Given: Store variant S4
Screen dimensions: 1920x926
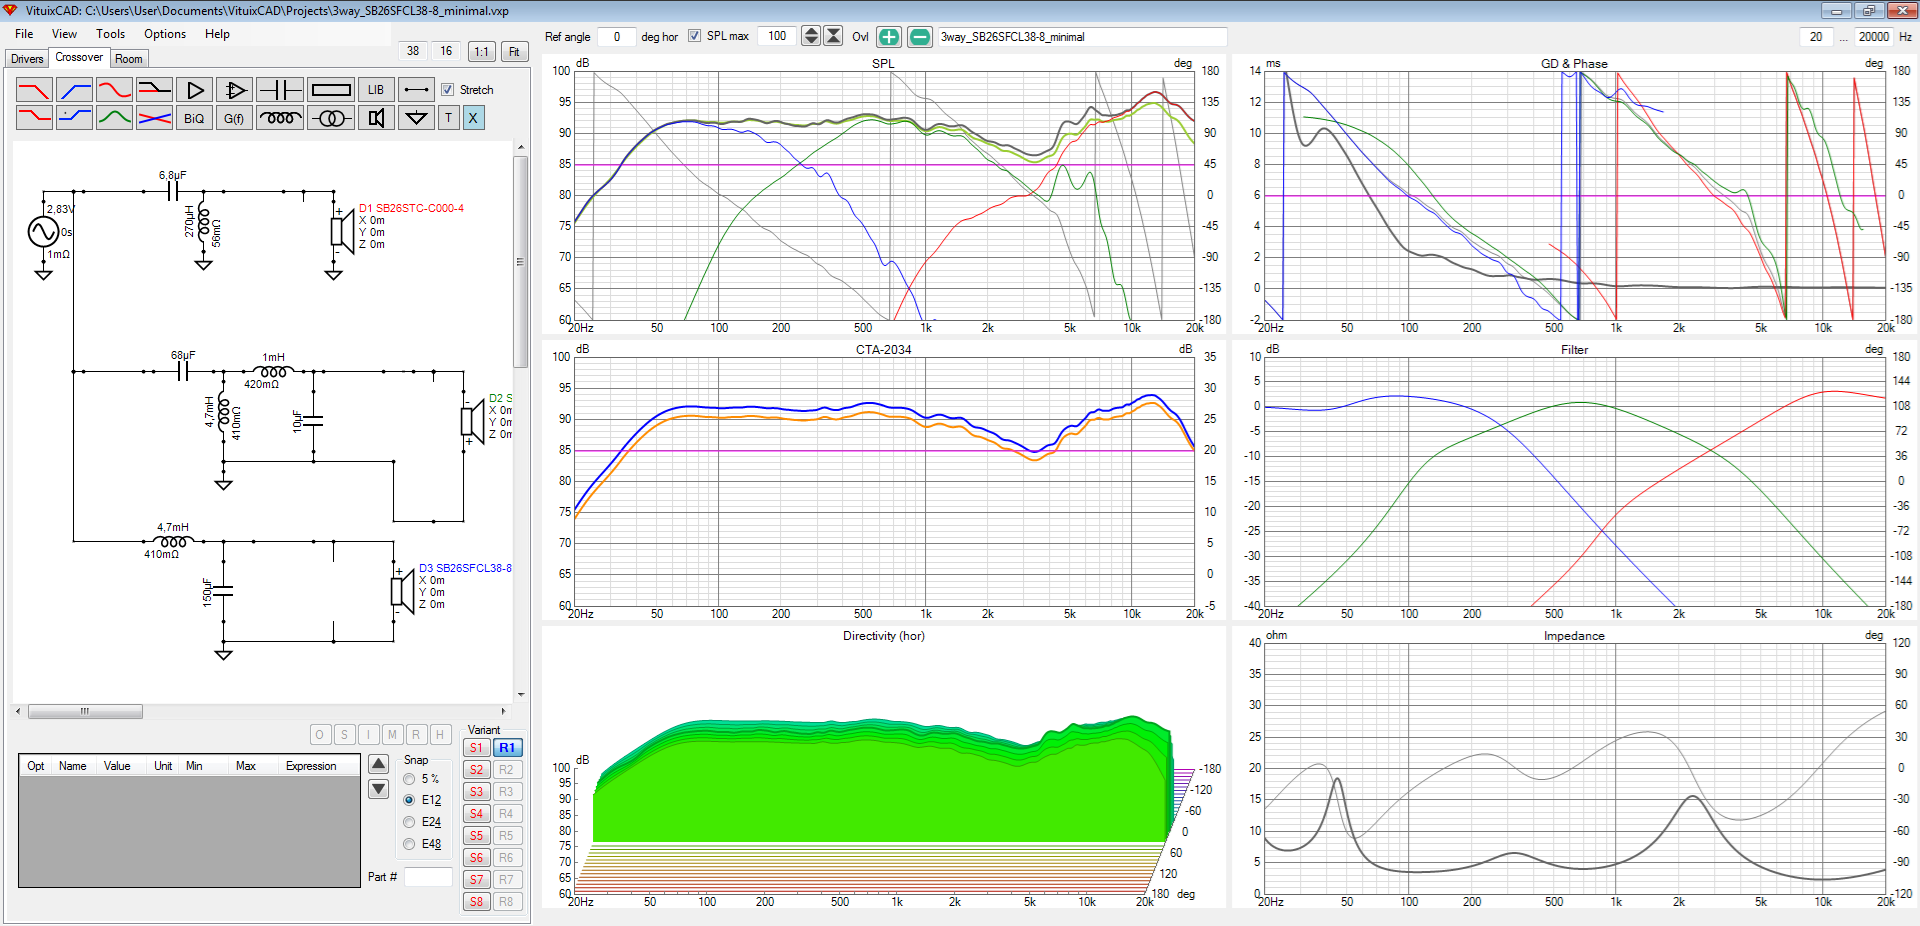Looking at the screenshot, I should click(476, 814).
